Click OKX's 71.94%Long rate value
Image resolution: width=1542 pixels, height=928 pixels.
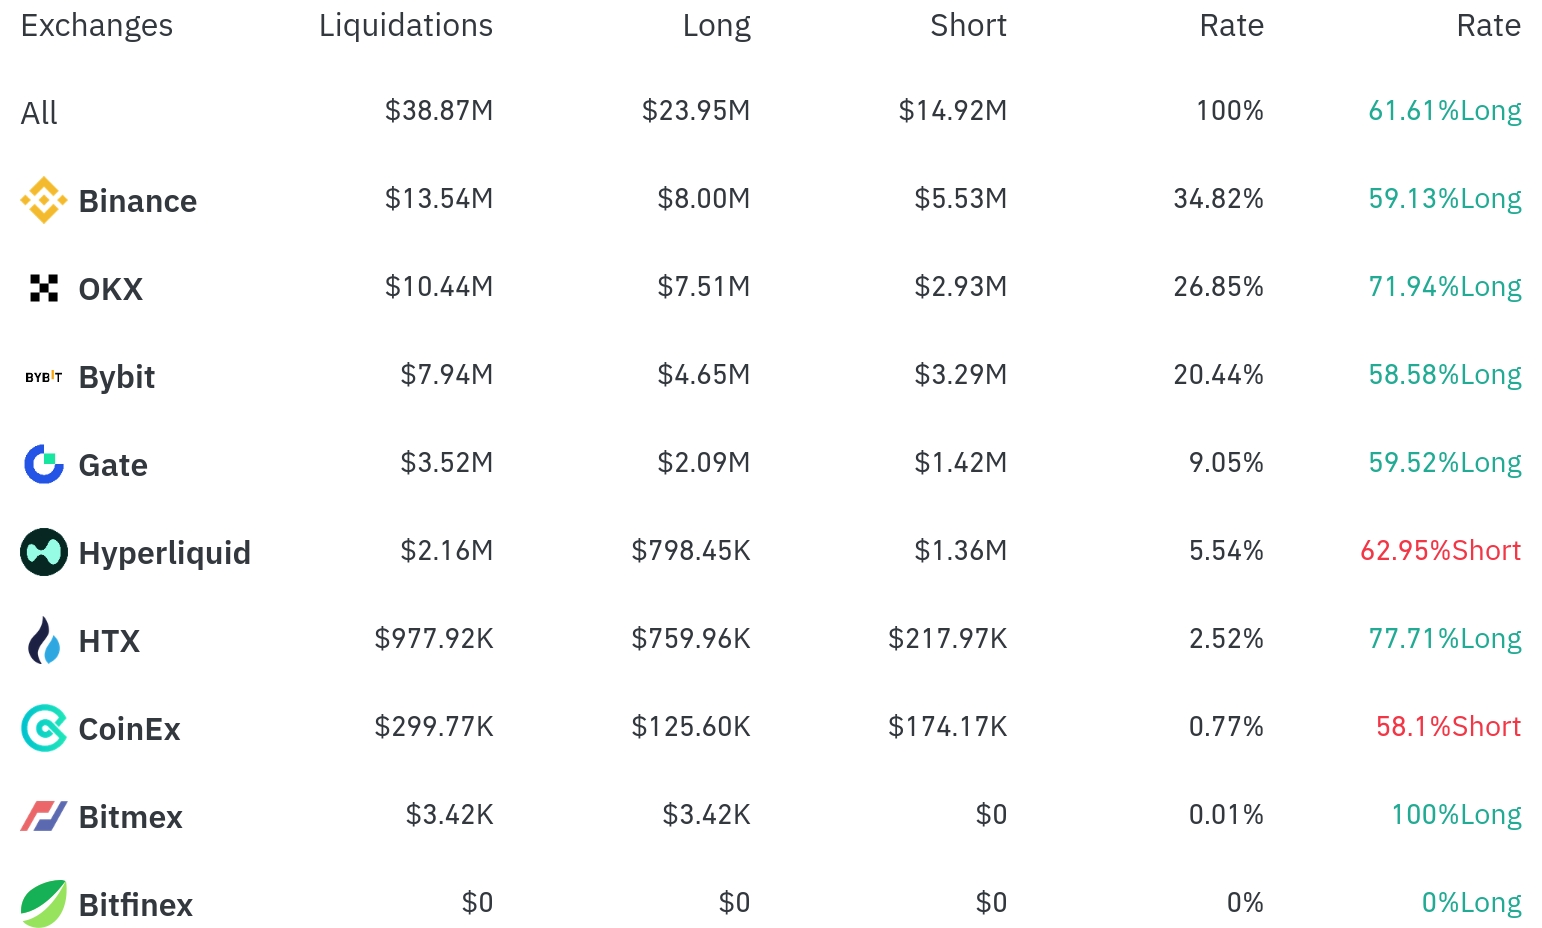click(1444, 287)
